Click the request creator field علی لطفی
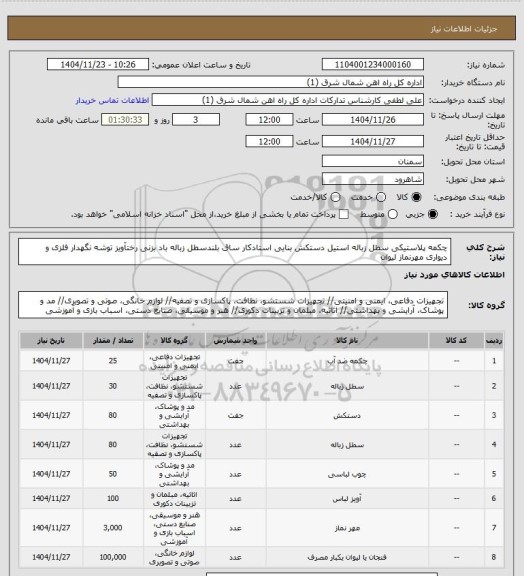524x576 pixels. tap(288, 100)
